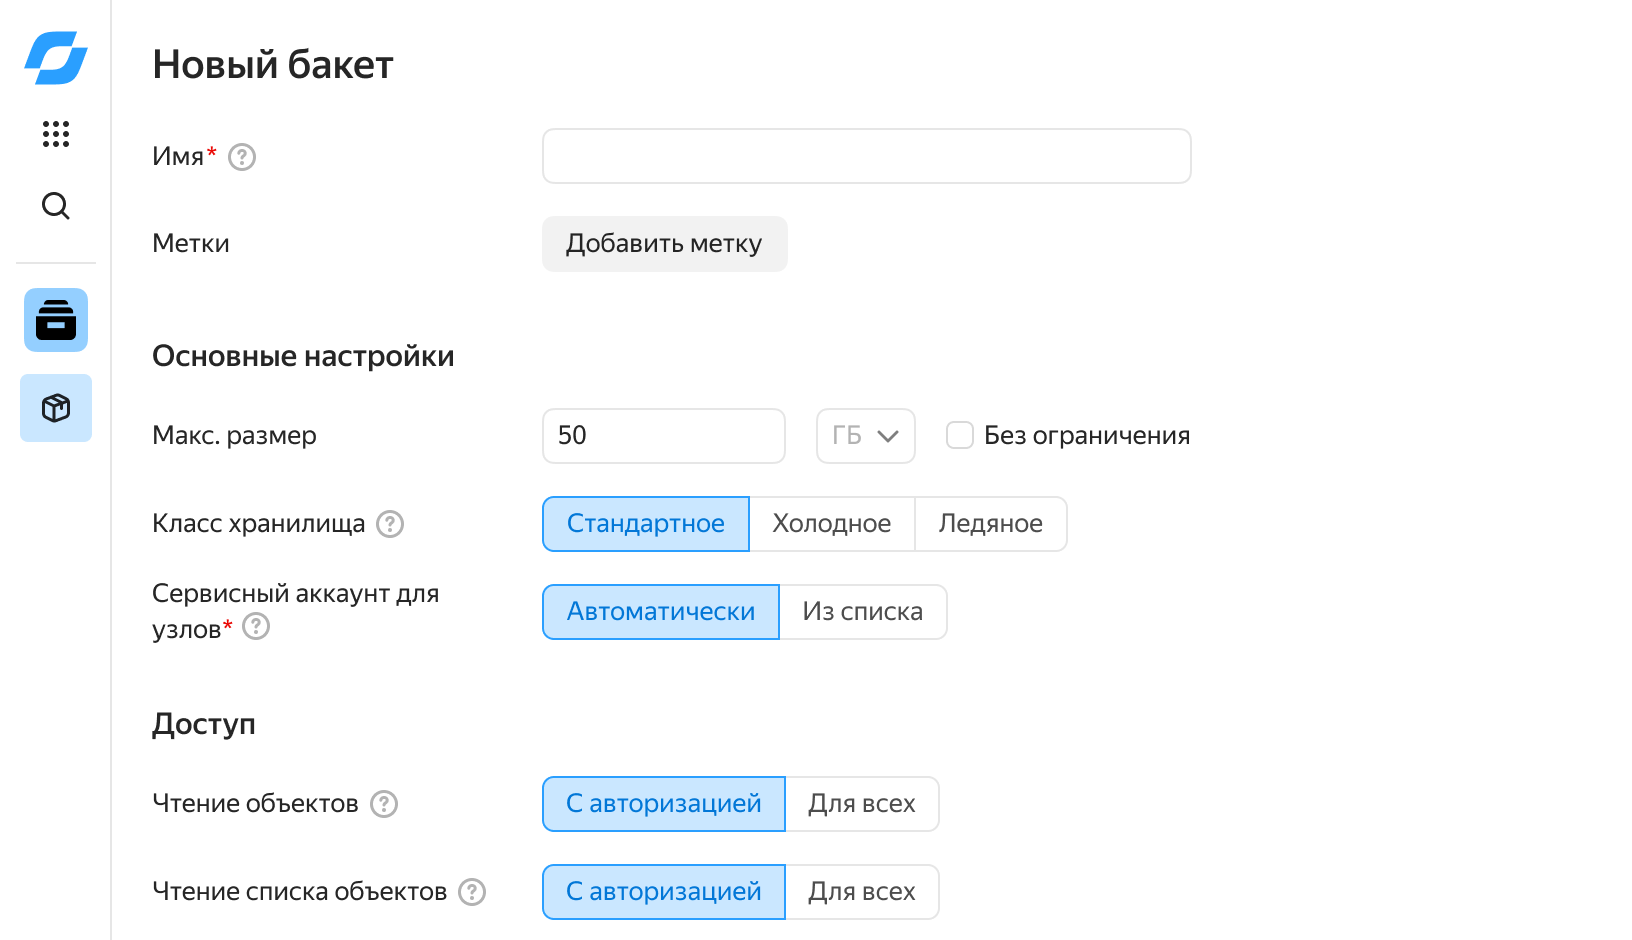Viewport: 1632px width, 940px height.
Task: Show help for Чтение списка объектов
Action: point(472,892)
